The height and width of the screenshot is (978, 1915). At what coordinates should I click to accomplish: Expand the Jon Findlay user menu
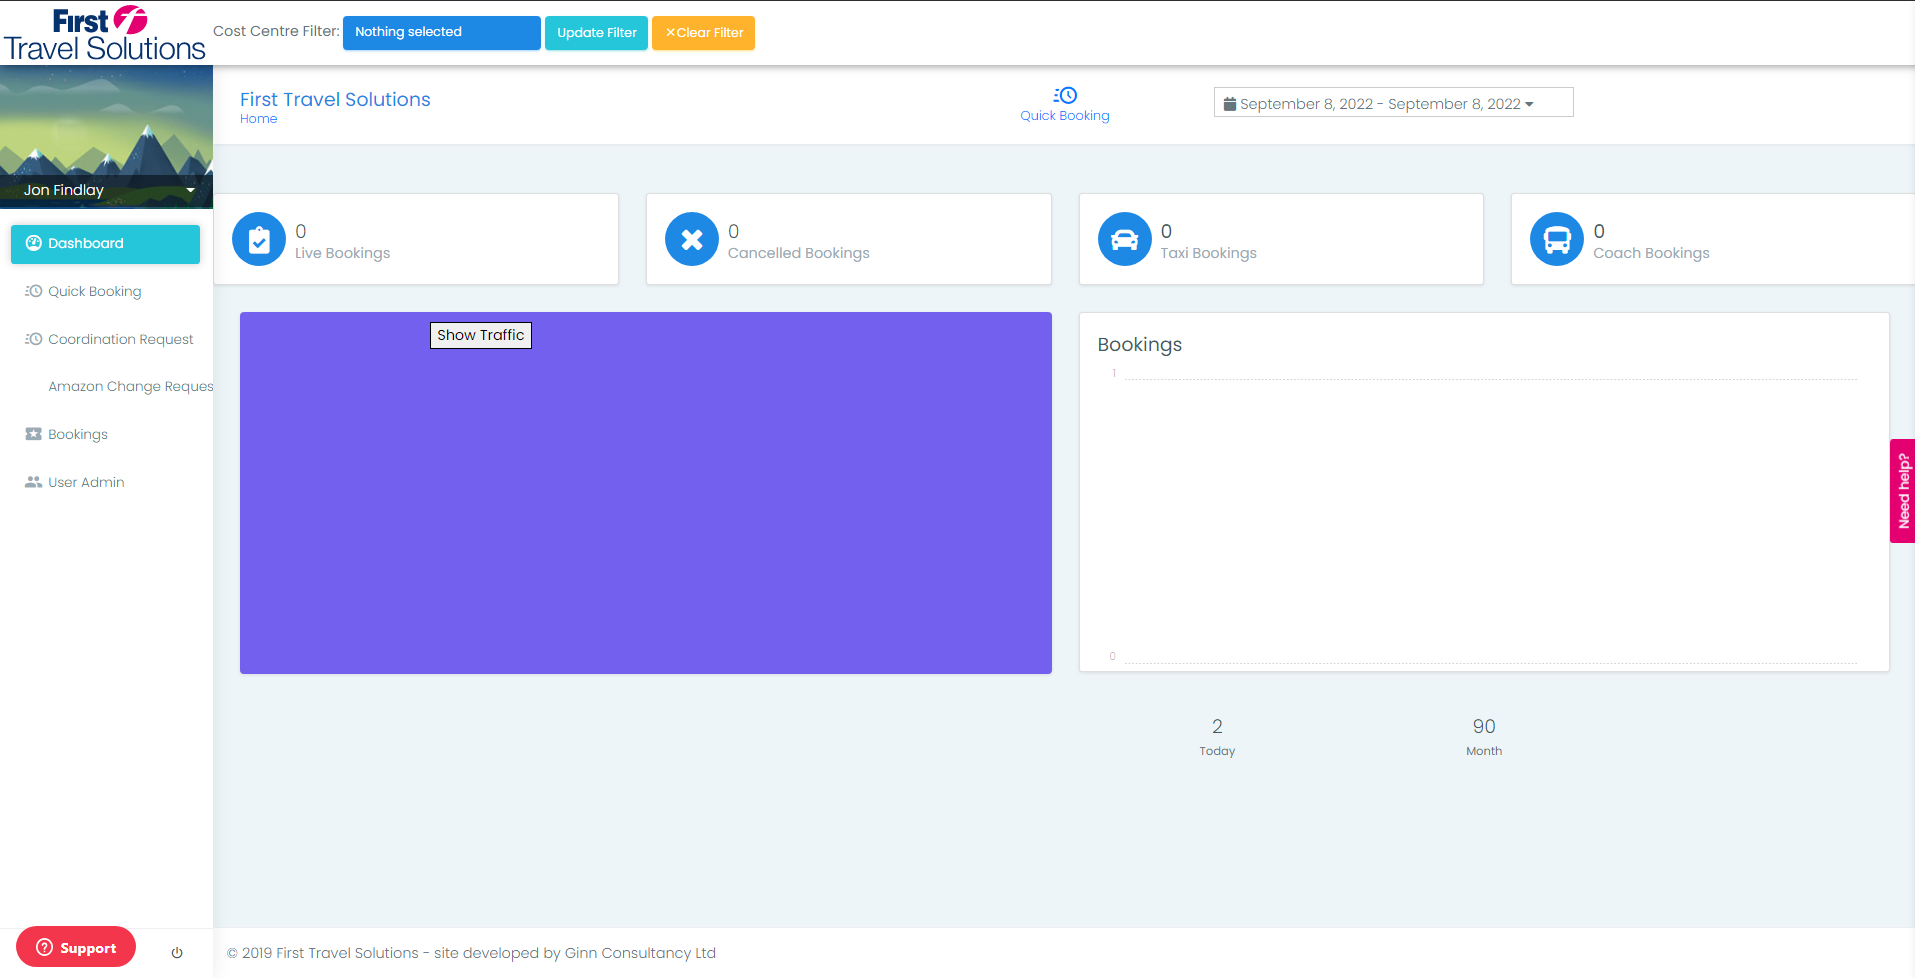(x=107, y=190)
